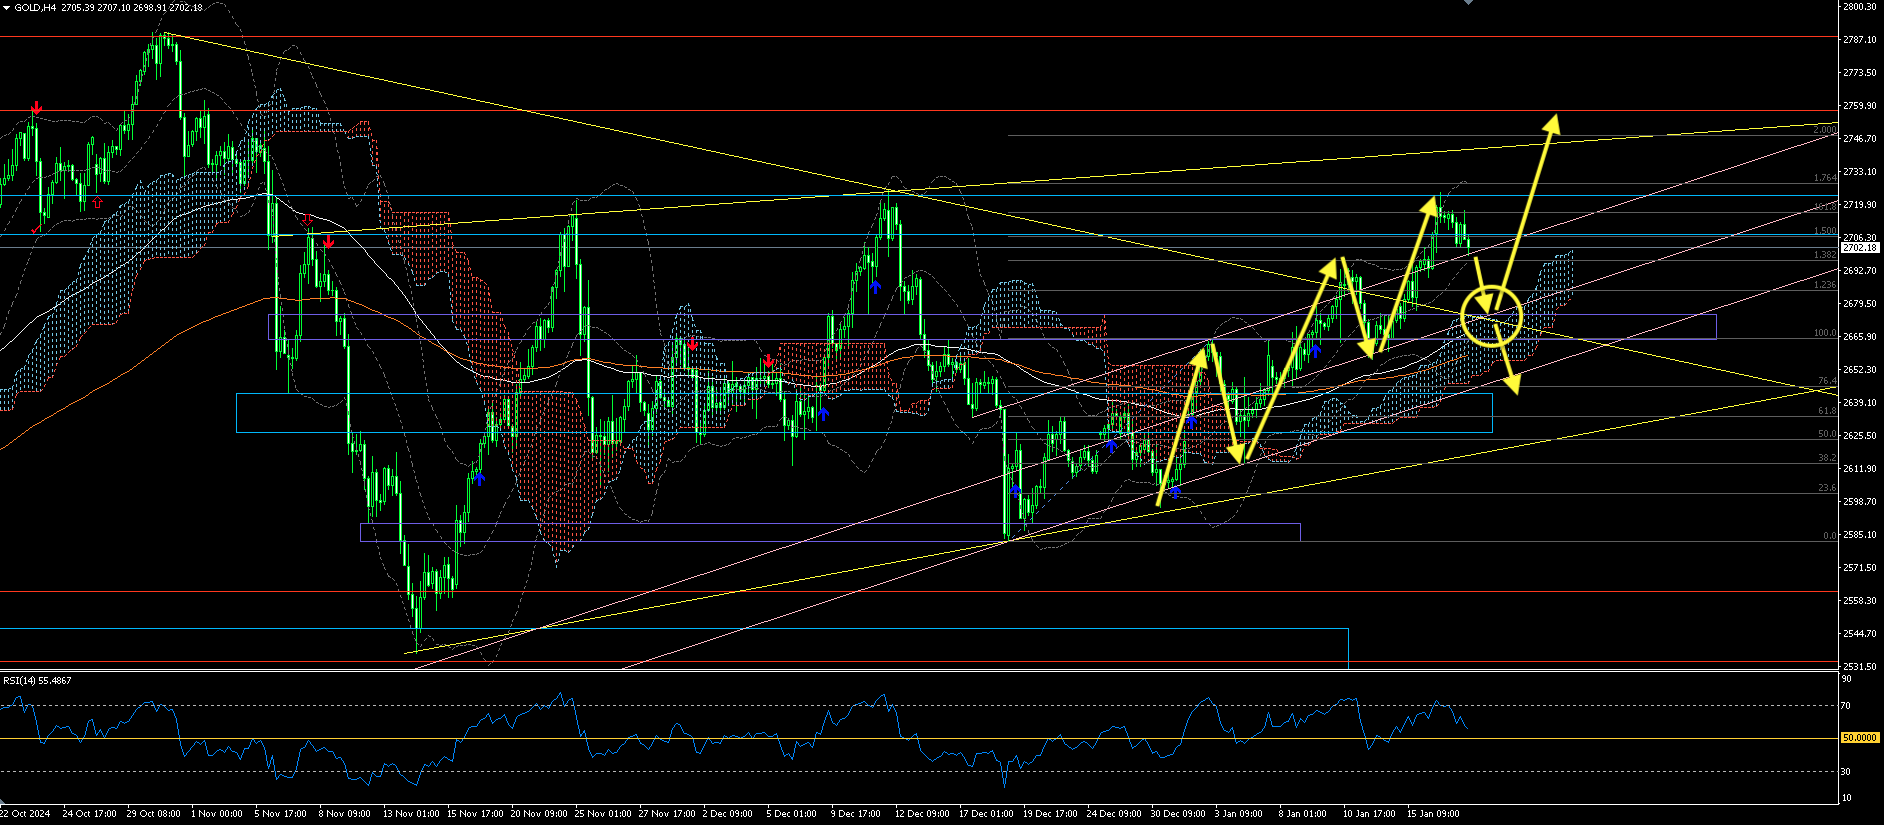Click the 2598.70 price scale label
1884x825 pixels.
1859,502
